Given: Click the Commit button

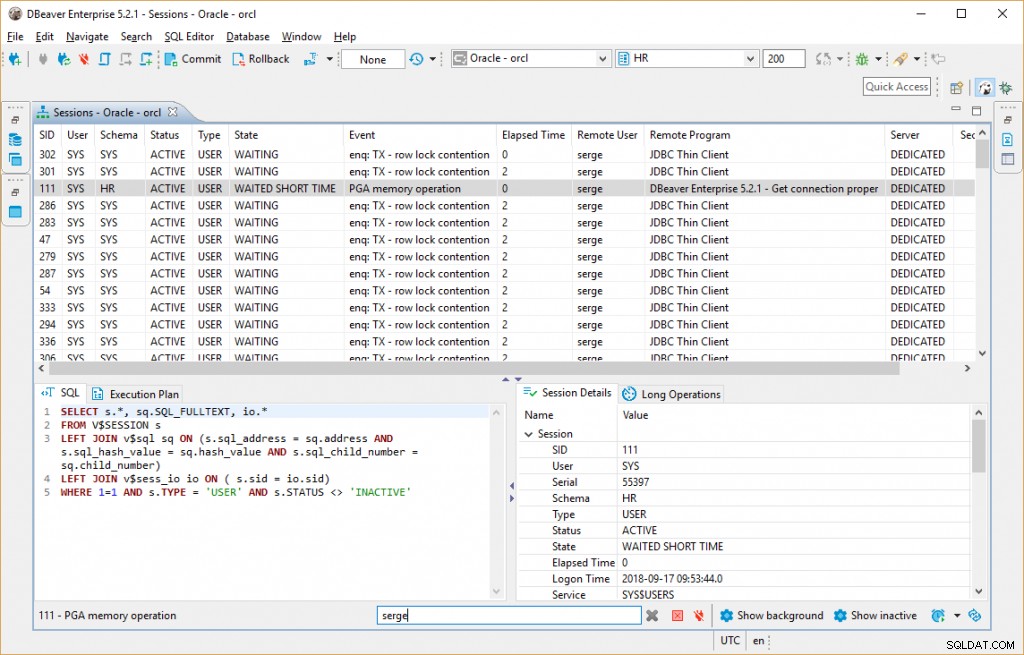Looking at the screenshot, I should (x=193, y=59).
